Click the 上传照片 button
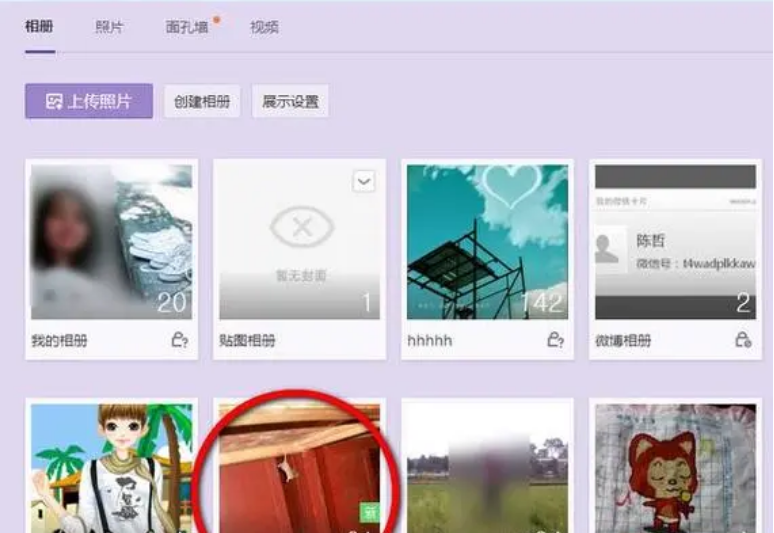774x533 pixels. click(89, 102)
